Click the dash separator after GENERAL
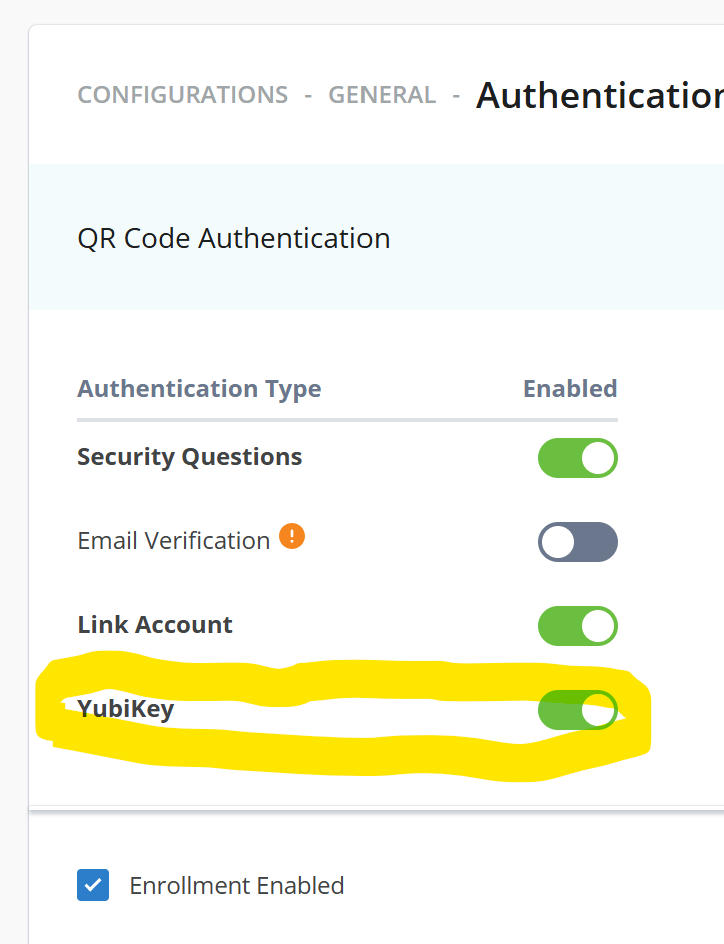This screenshot has height=944, width=724. tap(456, 95)
